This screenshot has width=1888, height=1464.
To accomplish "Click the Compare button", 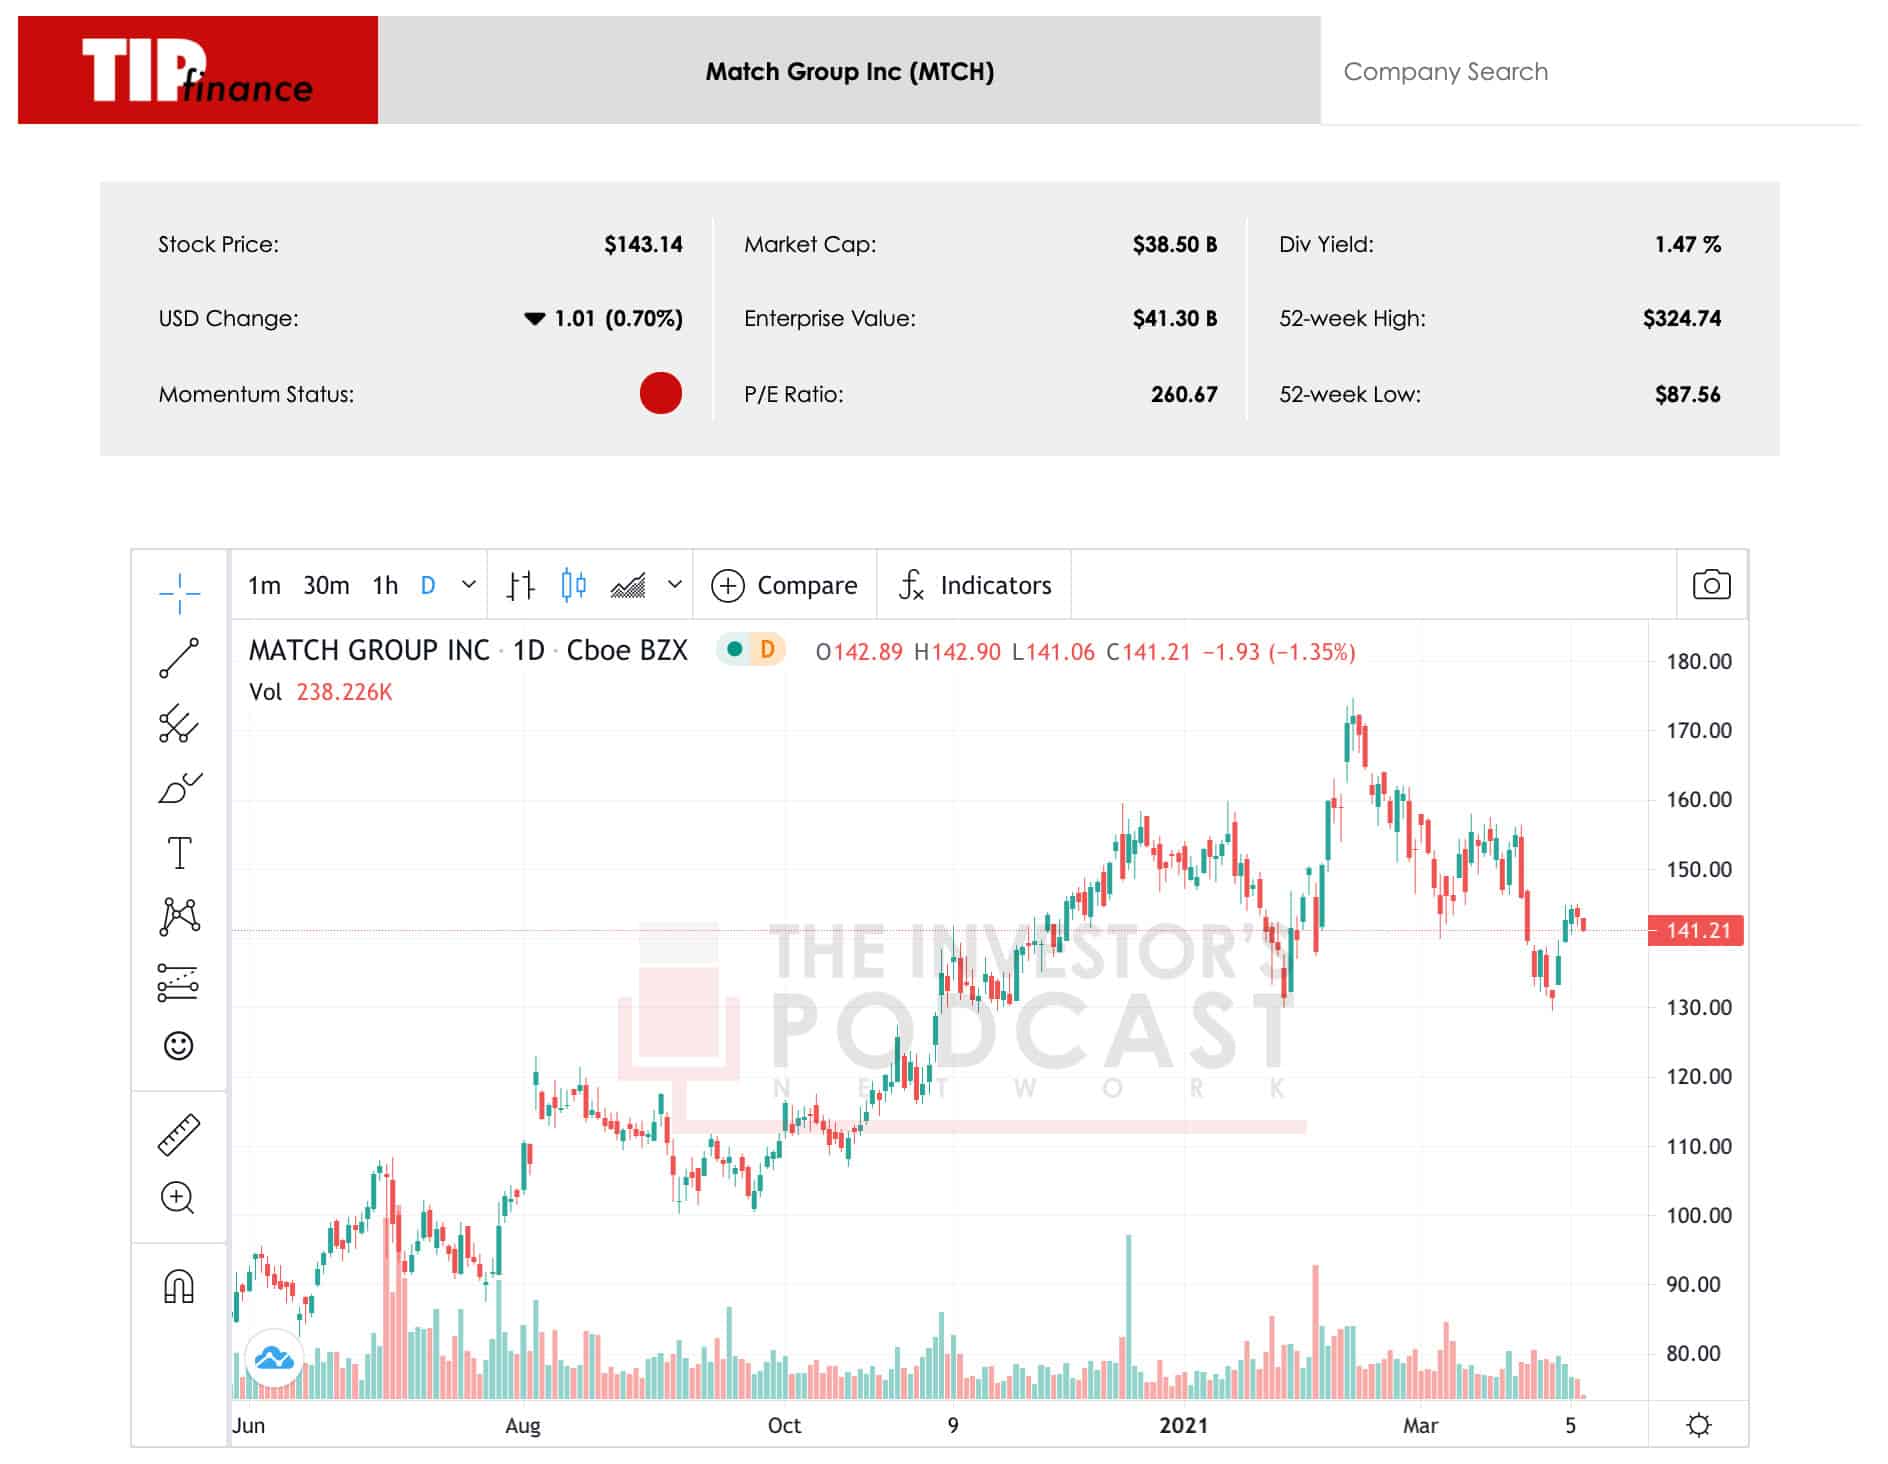I will point(785,585).
